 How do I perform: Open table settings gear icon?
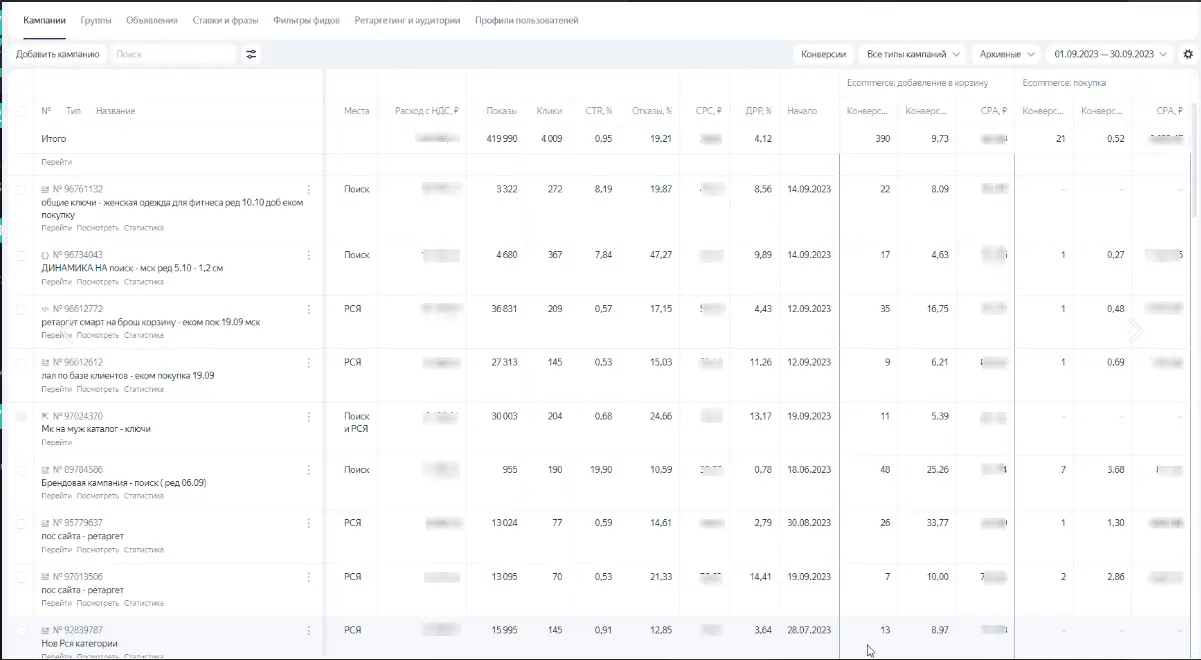point(1188,54)
